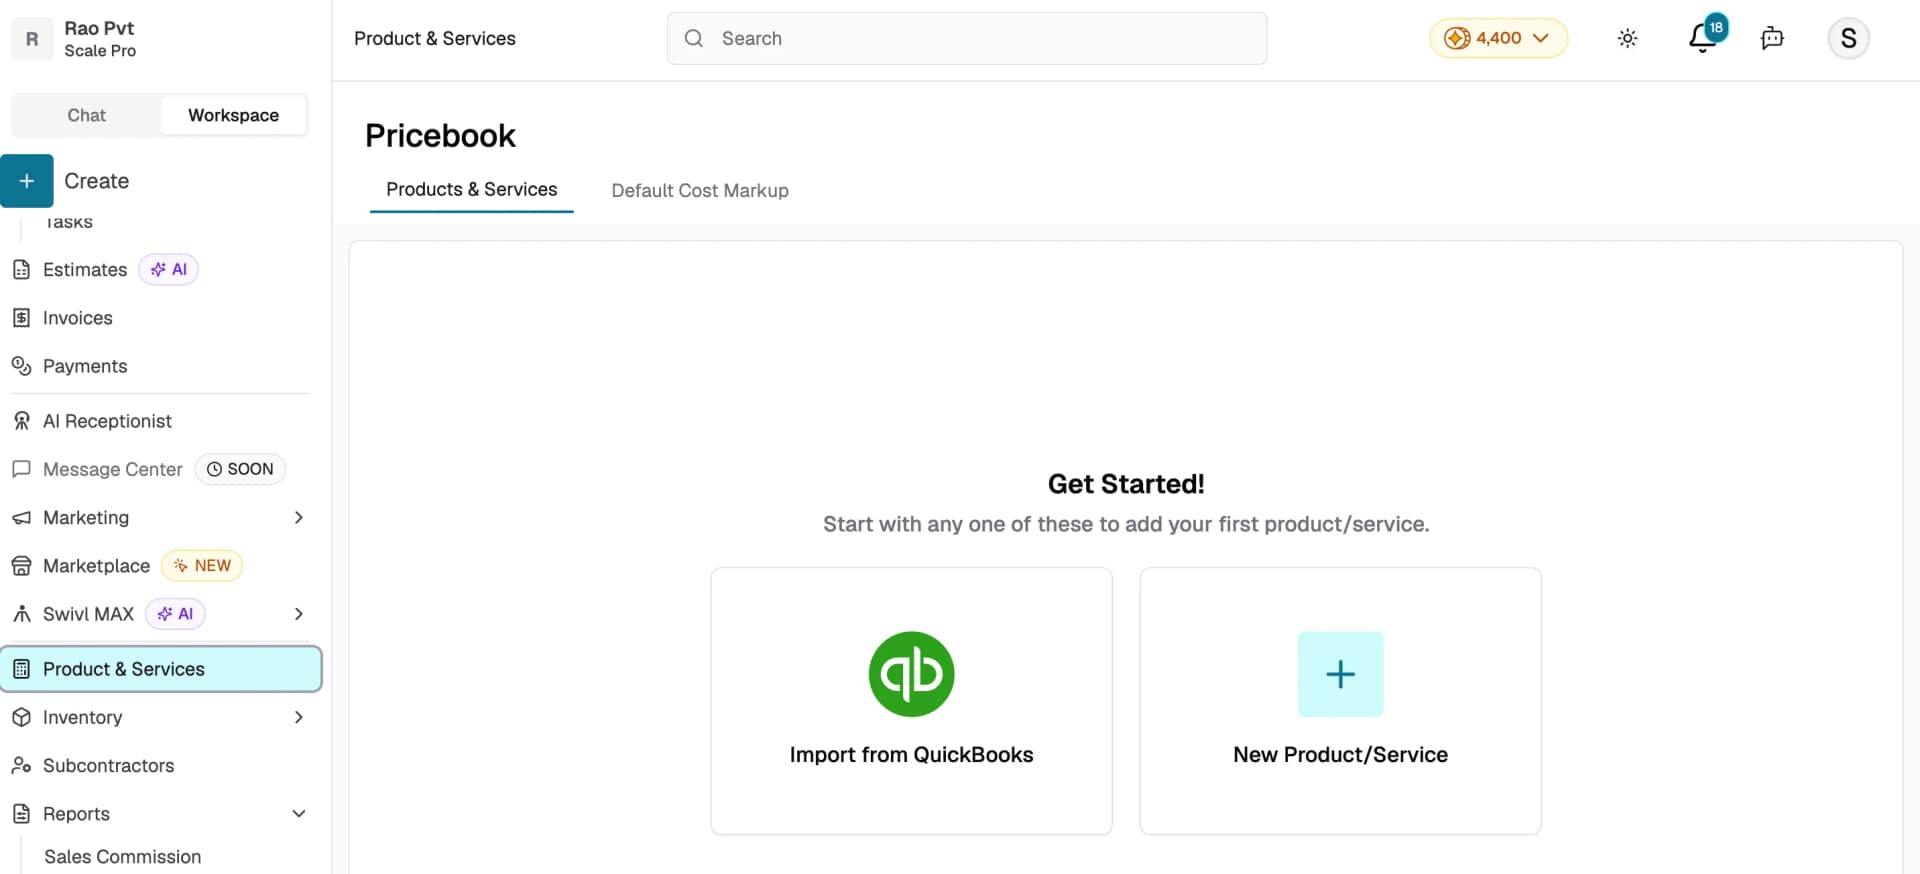Select the Products & Services tab
Image resolution: width=1920 pixels, height=874 pixels.
click(x=472, y=190)
